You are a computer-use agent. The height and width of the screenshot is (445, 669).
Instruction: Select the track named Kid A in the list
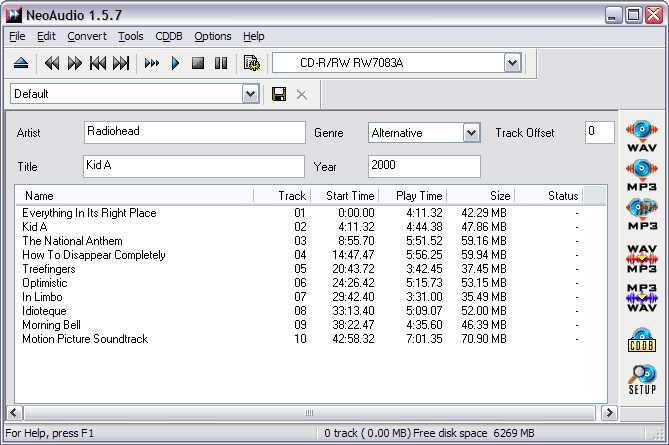click(x=35, y=227)
